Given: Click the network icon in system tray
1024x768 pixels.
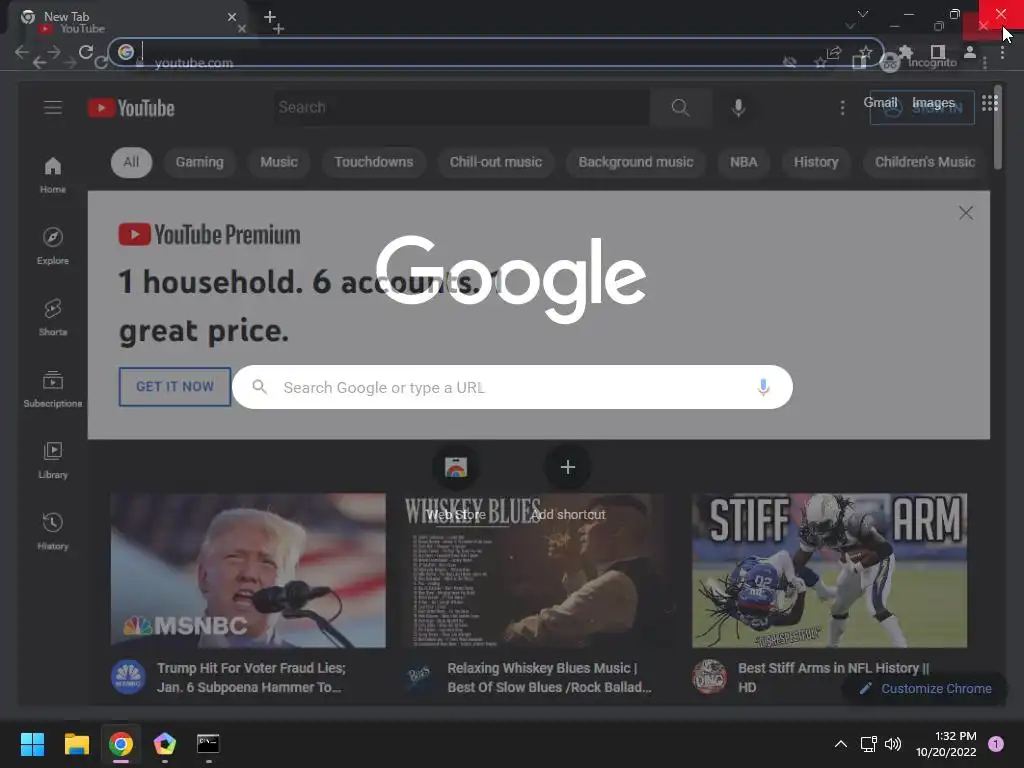Looking at the screenshot, I should point(868,744).
